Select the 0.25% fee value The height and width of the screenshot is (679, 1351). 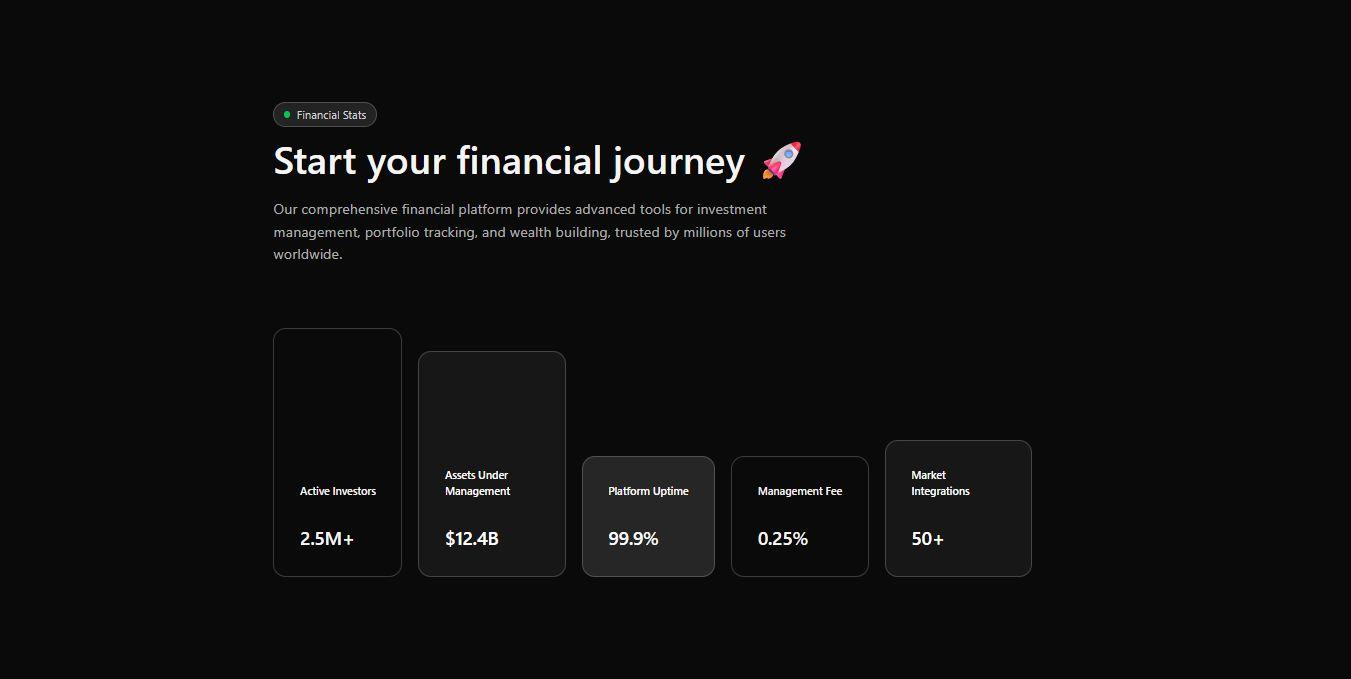pos(783,539)
